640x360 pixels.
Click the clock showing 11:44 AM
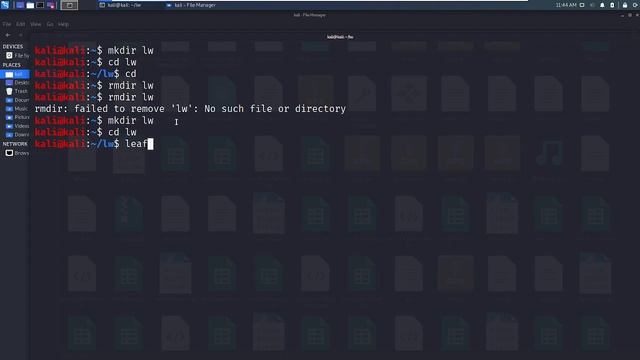(x=566, y=5)
